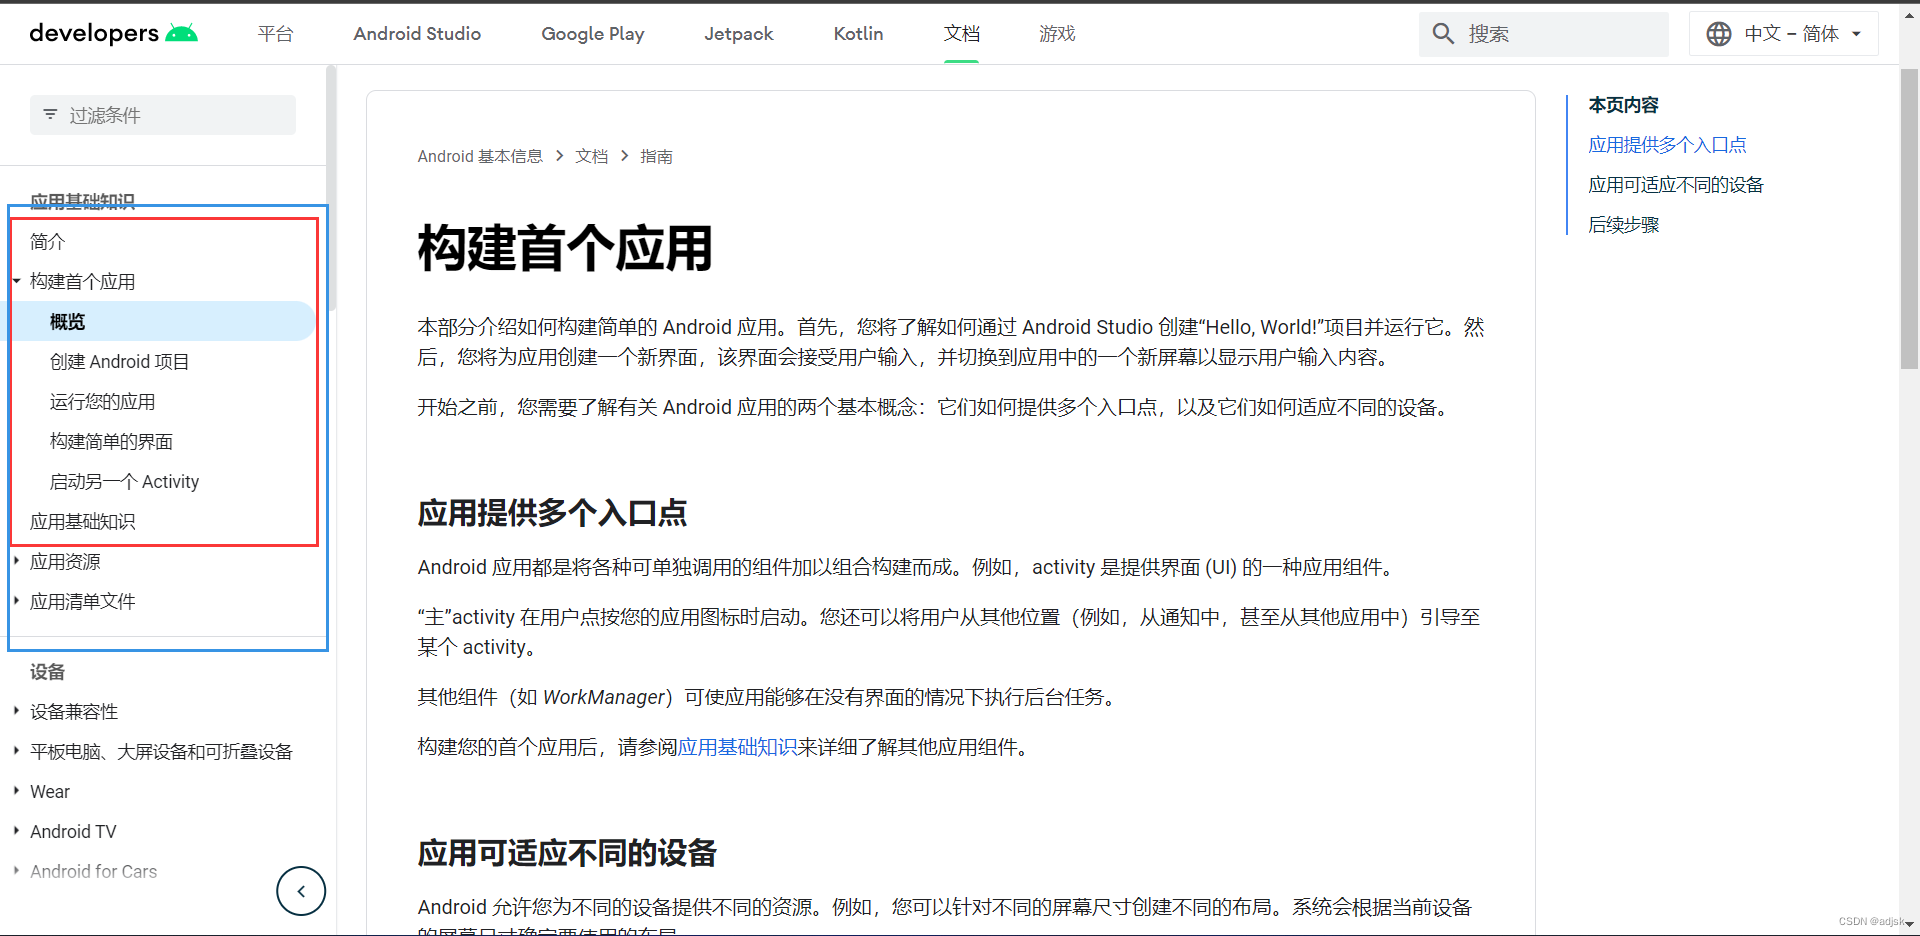1920x936 pixels.
Task: Follow the inline 应用基础知识 hyperlink
Action: (x=738, y=747)
